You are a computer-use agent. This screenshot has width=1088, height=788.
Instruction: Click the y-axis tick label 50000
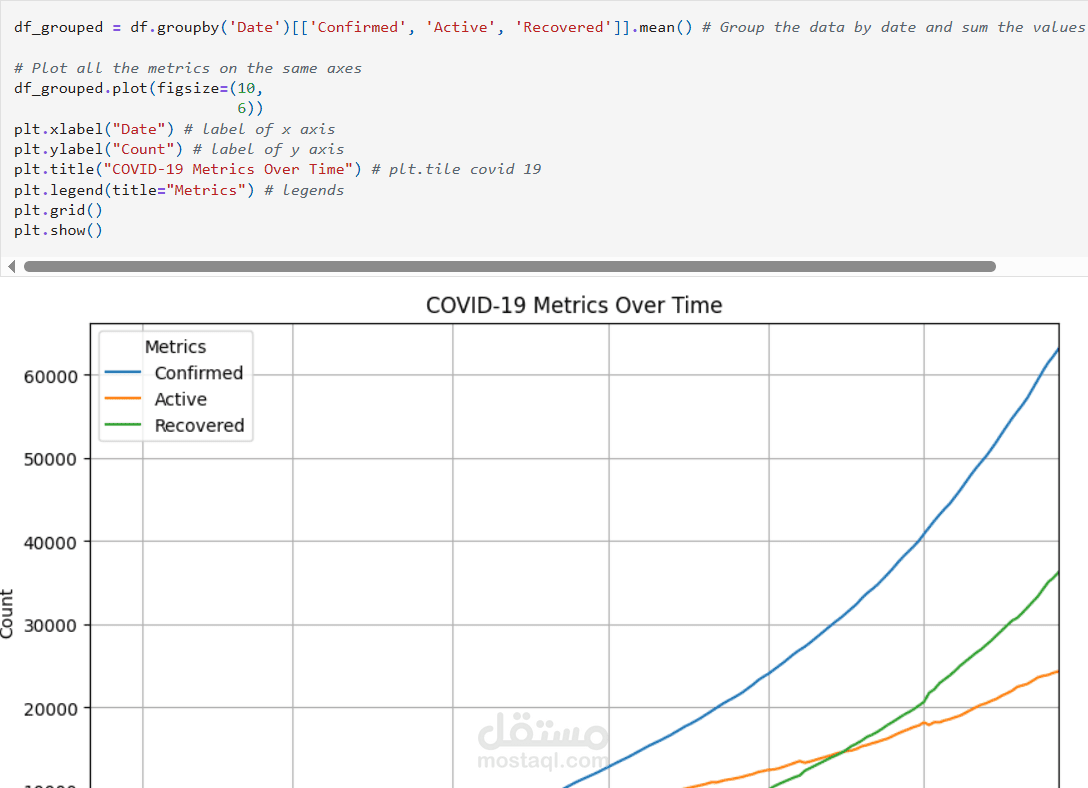51,459
